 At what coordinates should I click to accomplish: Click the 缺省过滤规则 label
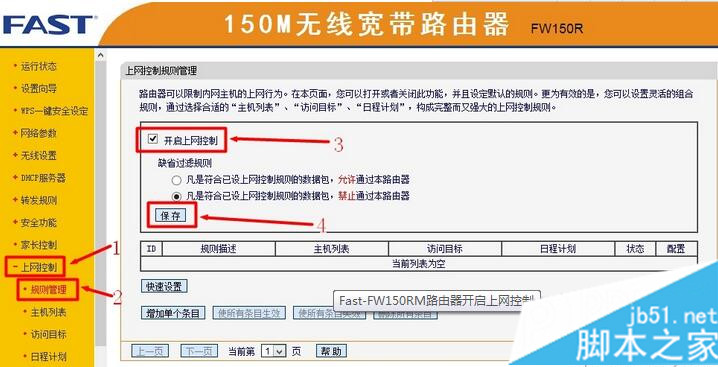point(185,163)
